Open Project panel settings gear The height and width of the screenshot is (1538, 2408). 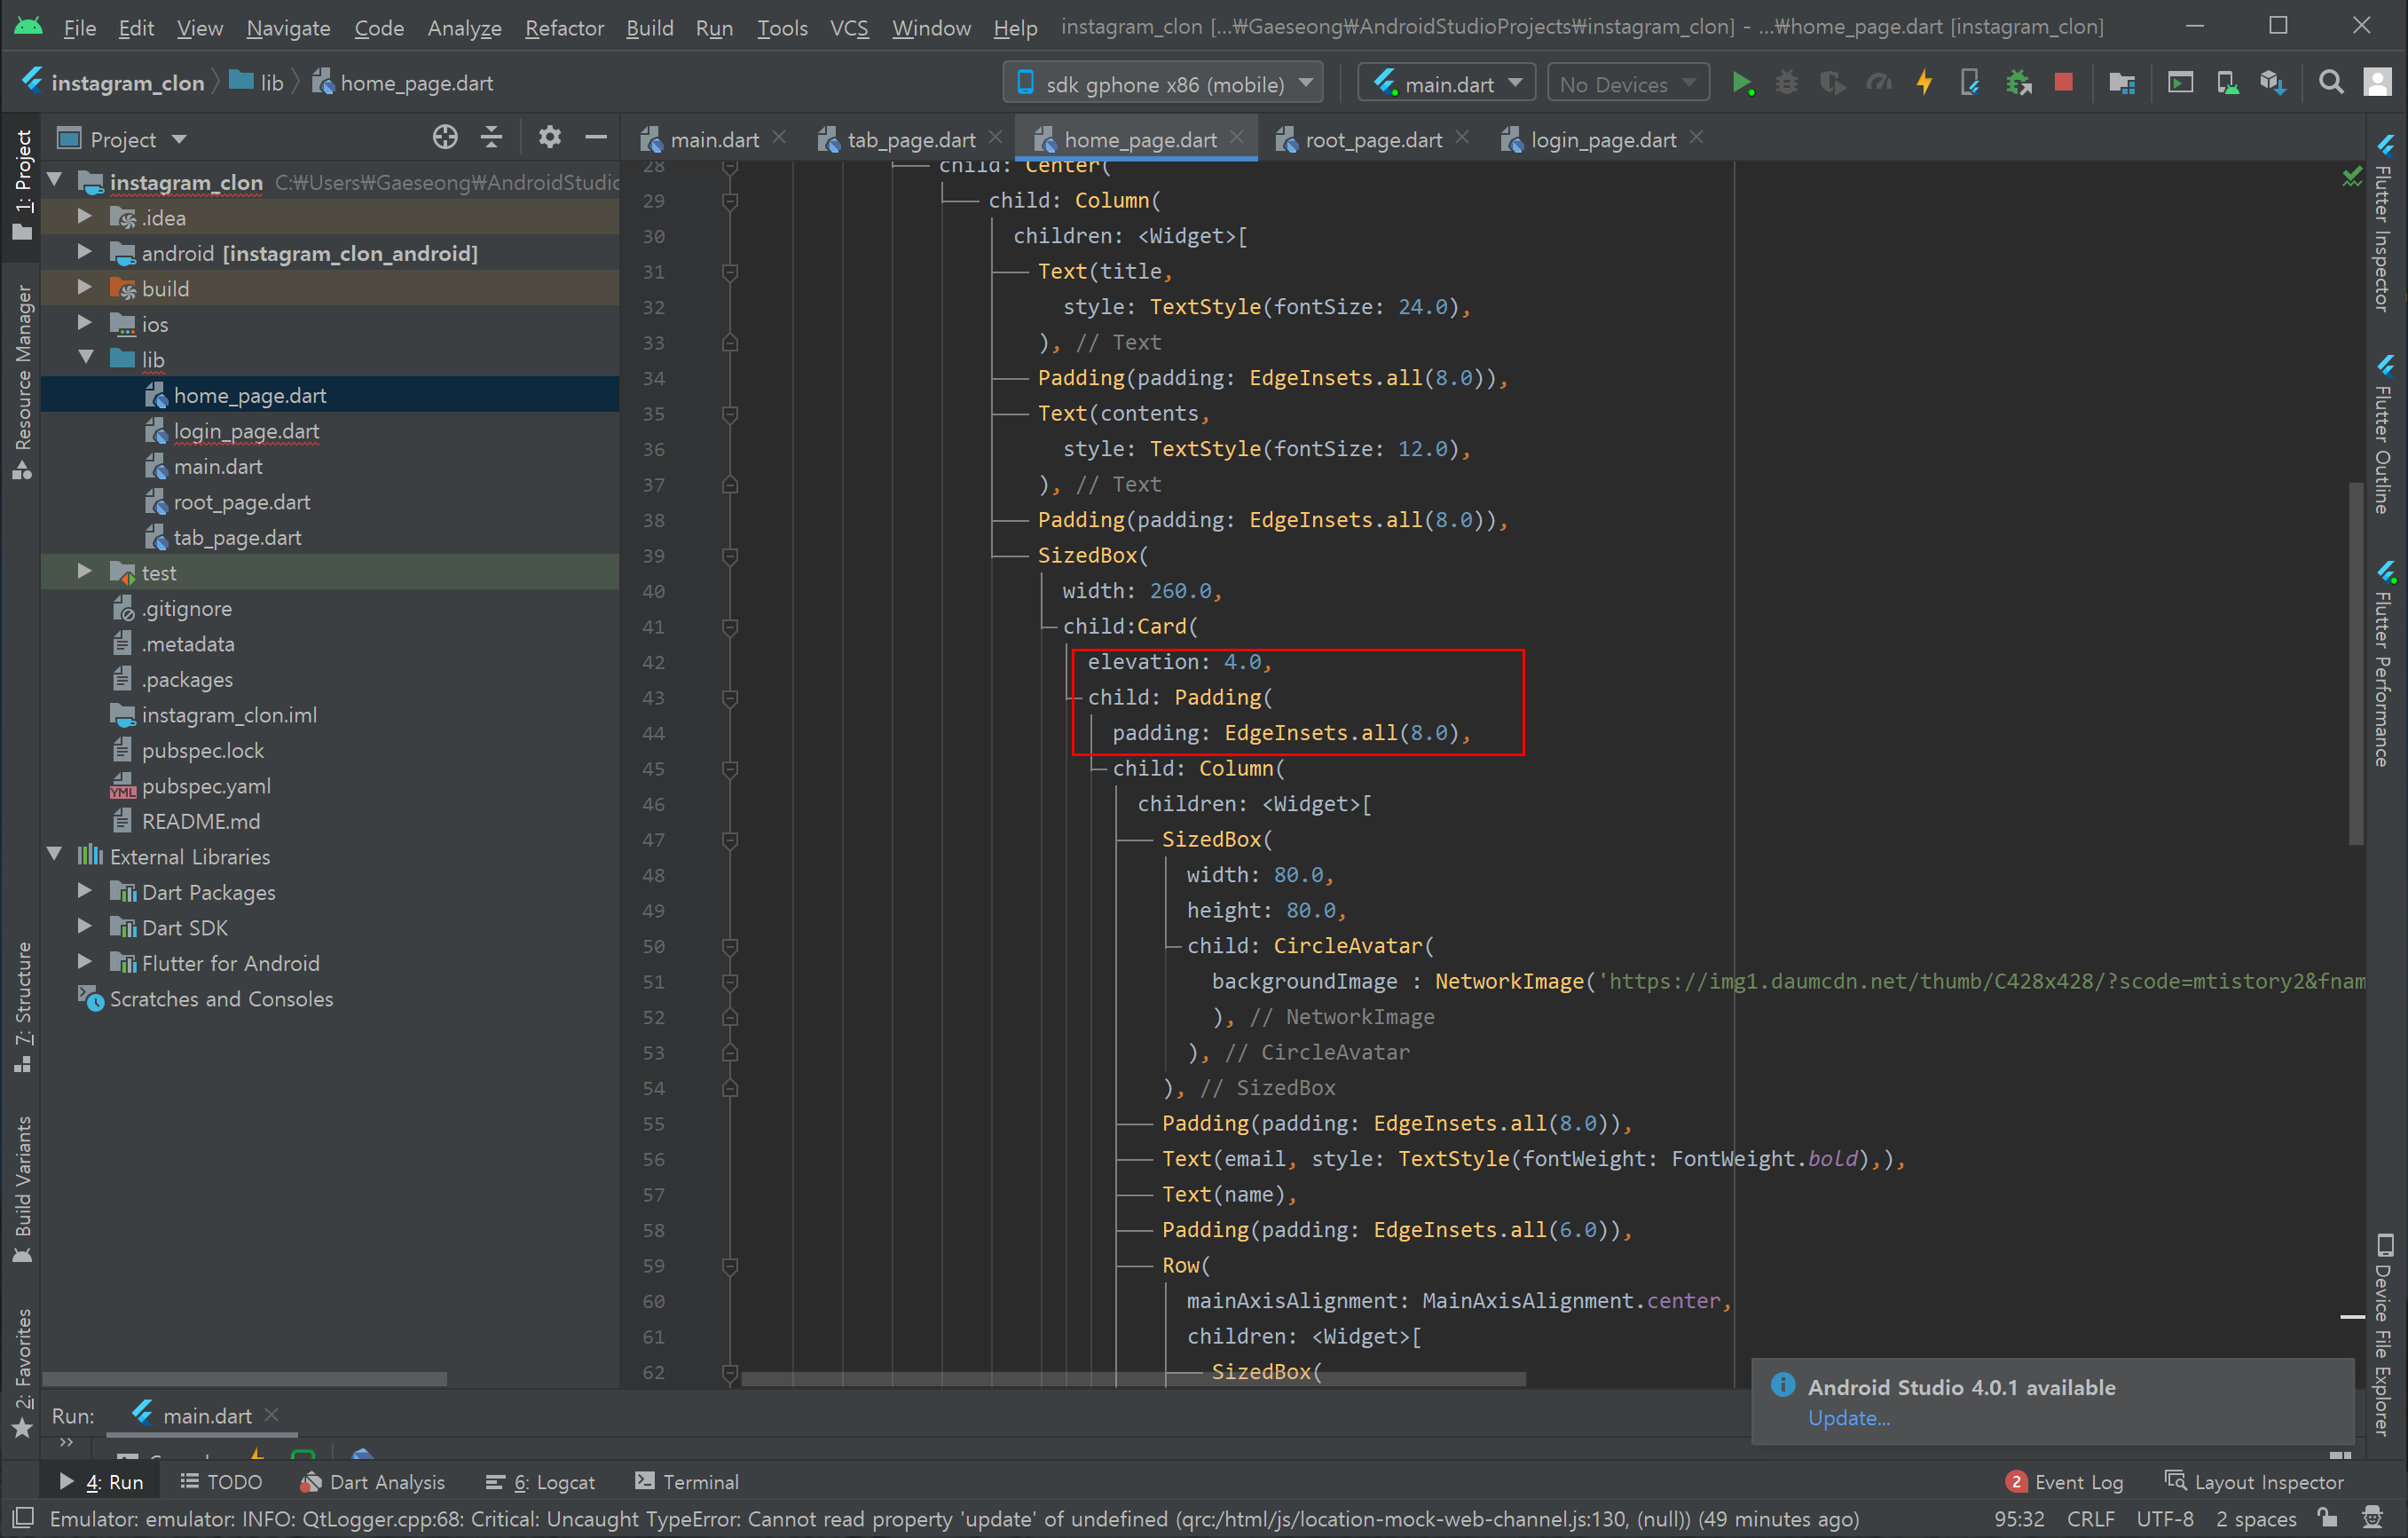pos(549,138)
